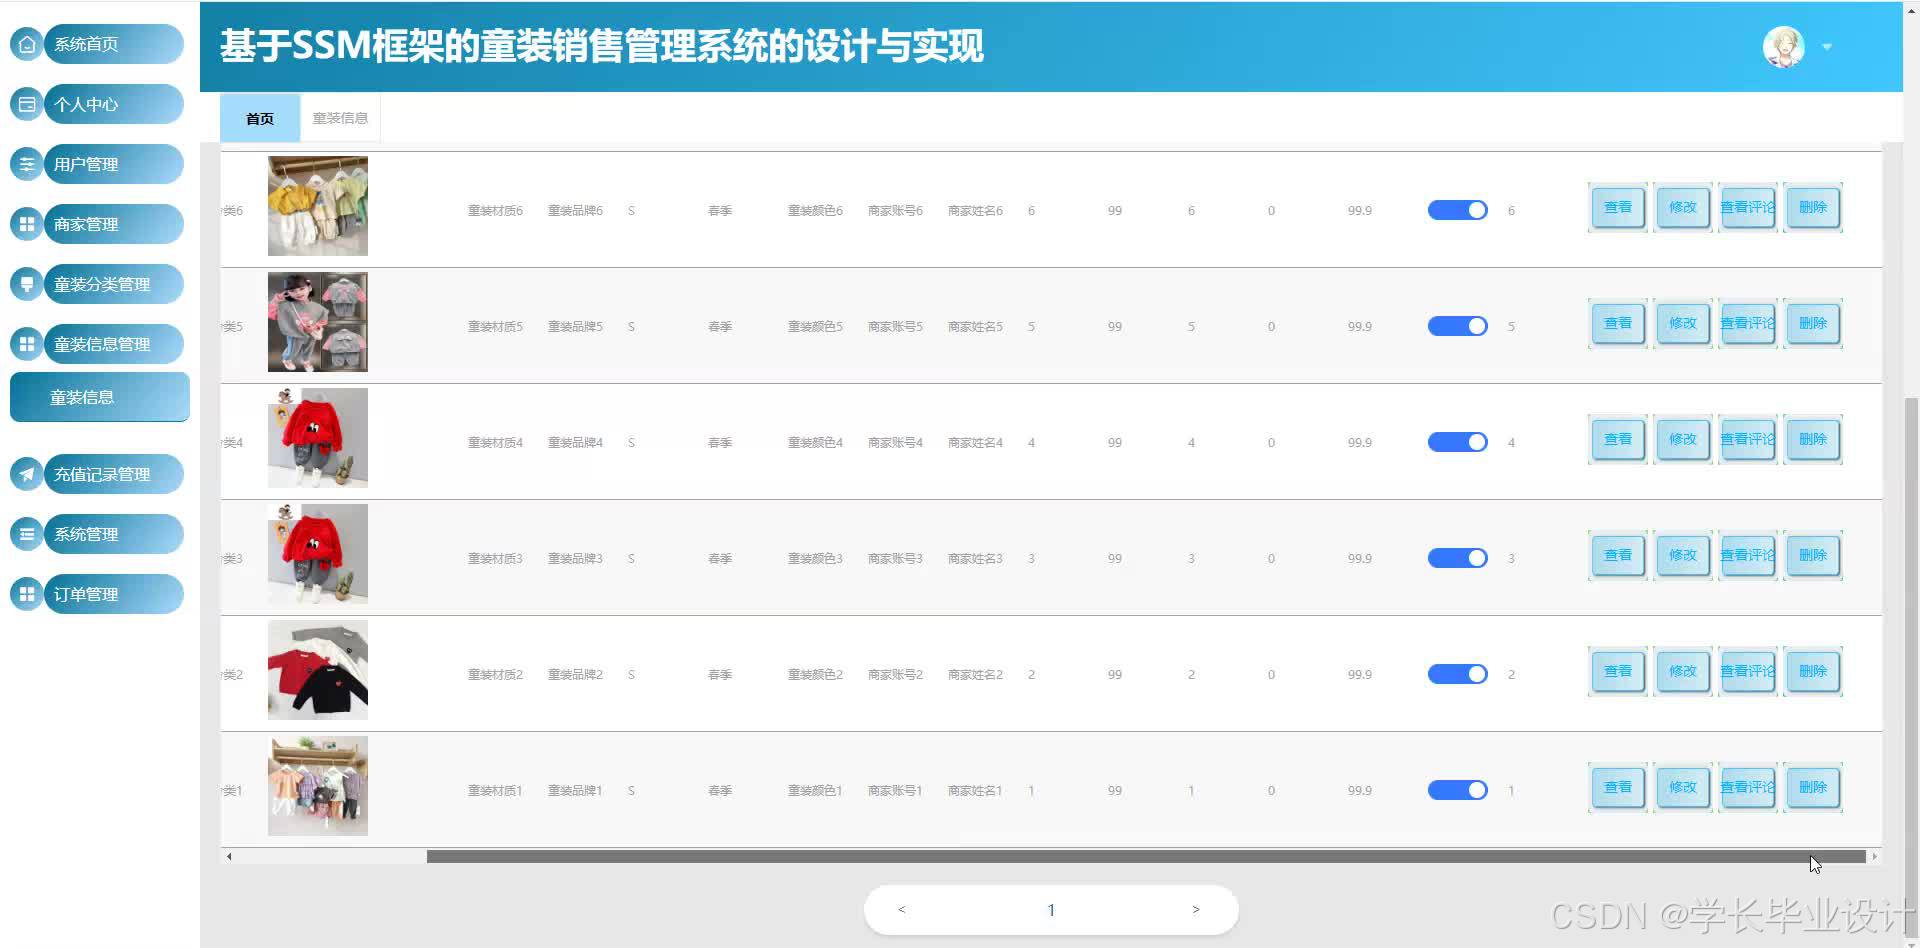Click the grid icon beside 商家管理
Image resolution: width=1920 pixels, height=948 pixels.
coord(27,224)
